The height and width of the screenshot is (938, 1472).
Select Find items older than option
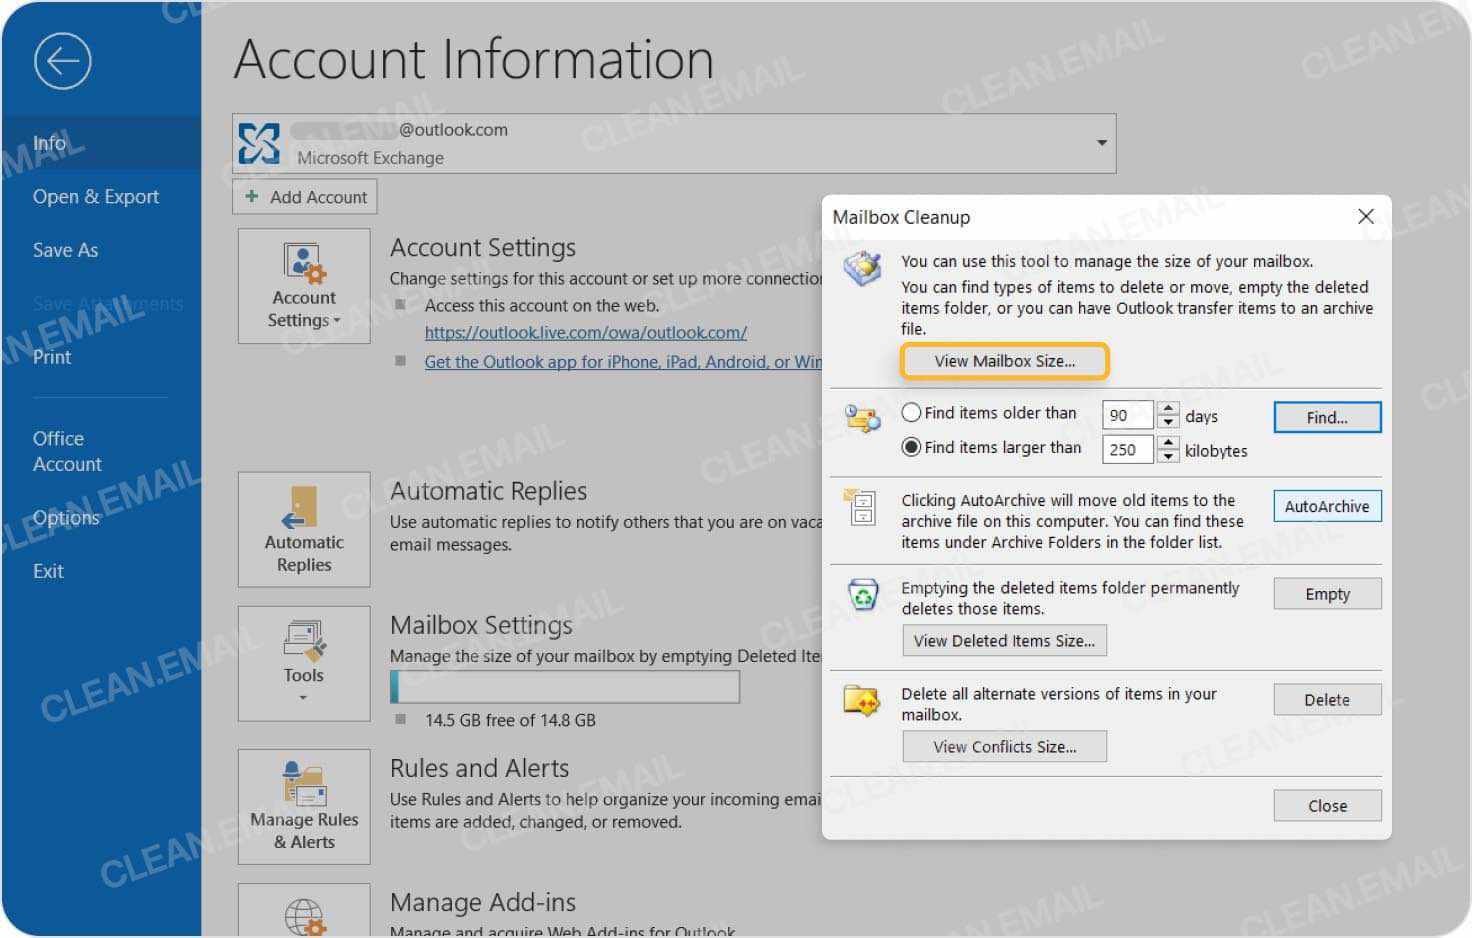[911, 412]
